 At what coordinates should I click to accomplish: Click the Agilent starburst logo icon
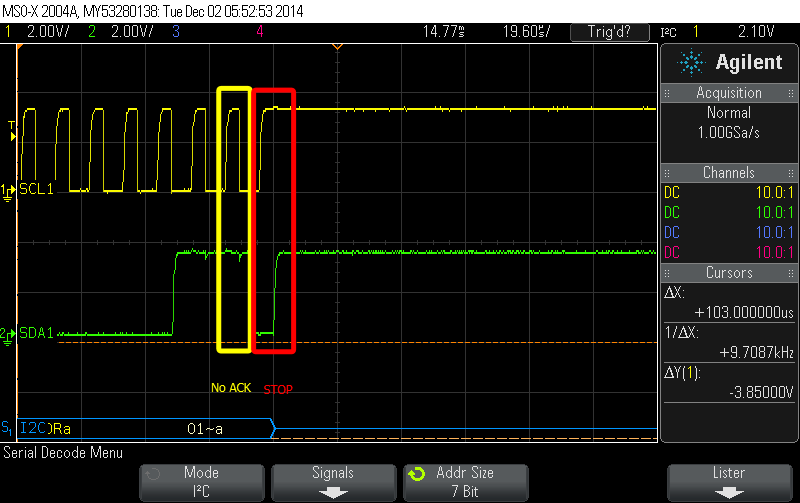point(691,62)
